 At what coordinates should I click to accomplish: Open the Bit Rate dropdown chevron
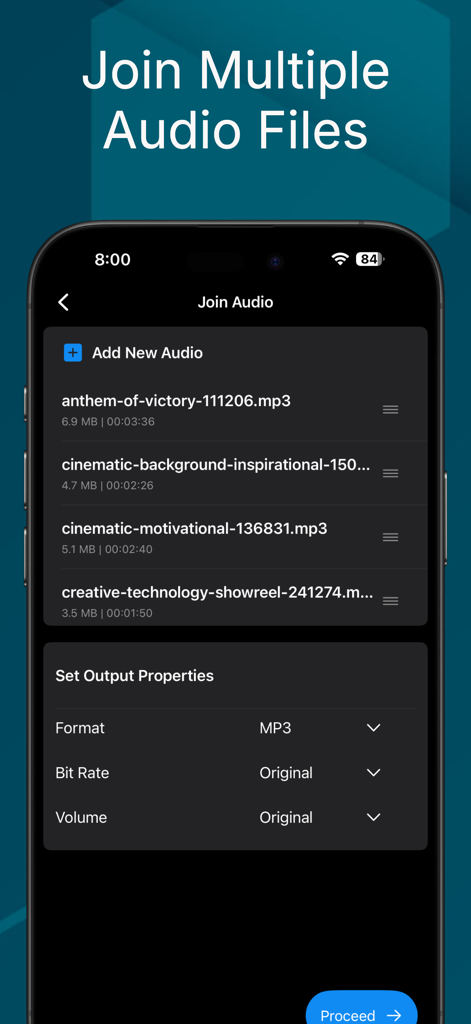point(374,773)
